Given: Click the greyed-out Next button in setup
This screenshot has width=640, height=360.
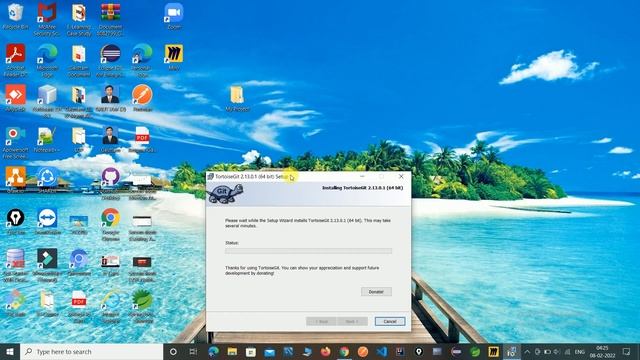Looking at the screenshot, I should (x=352, y=321).
